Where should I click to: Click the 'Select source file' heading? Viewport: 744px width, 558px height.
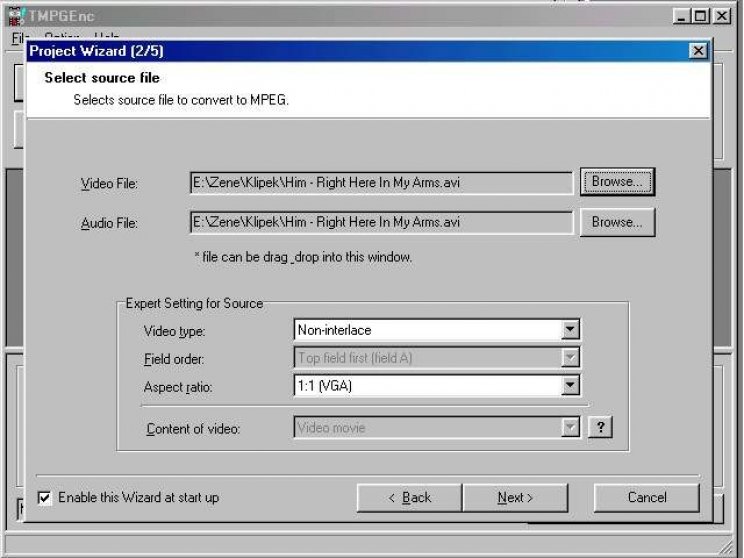point(102,78)
